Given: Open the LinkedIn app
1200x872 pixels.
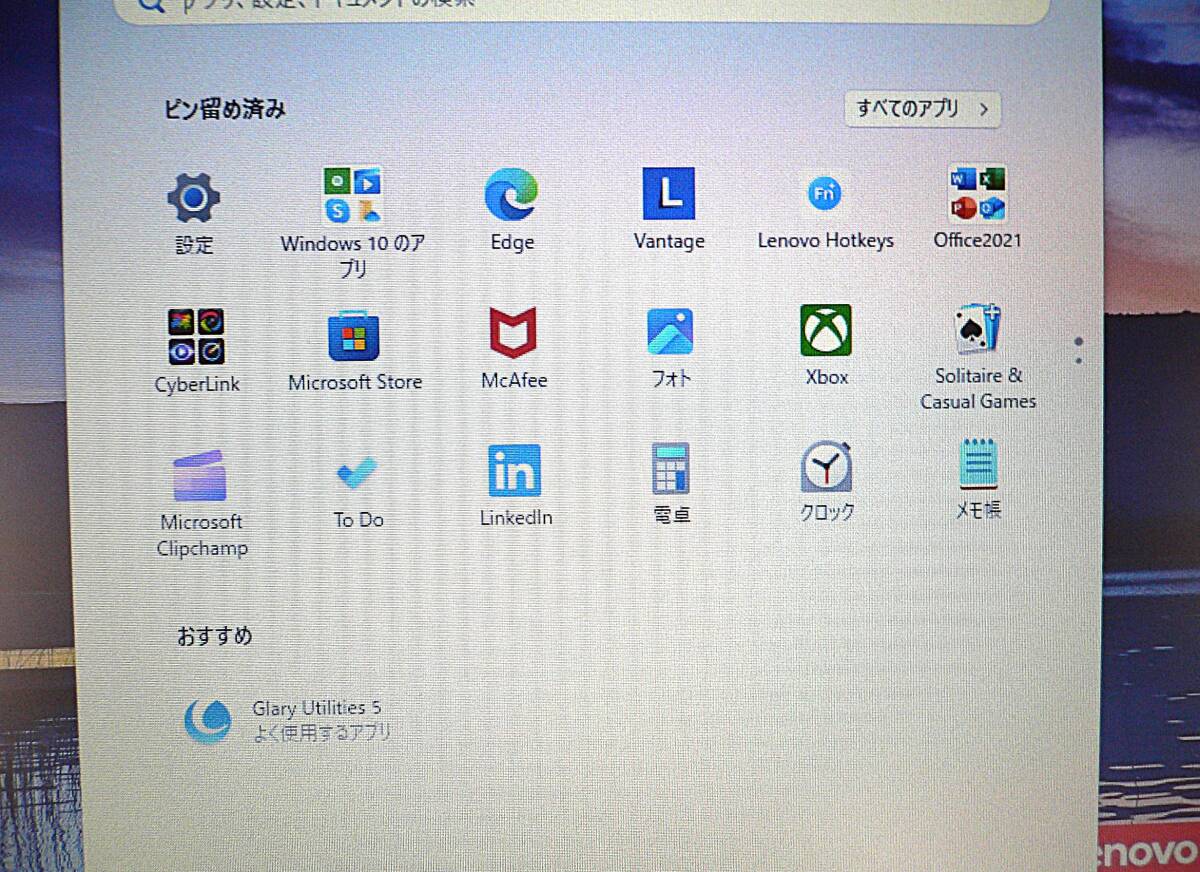Looking at the screenshot, I should coord(515,486).
